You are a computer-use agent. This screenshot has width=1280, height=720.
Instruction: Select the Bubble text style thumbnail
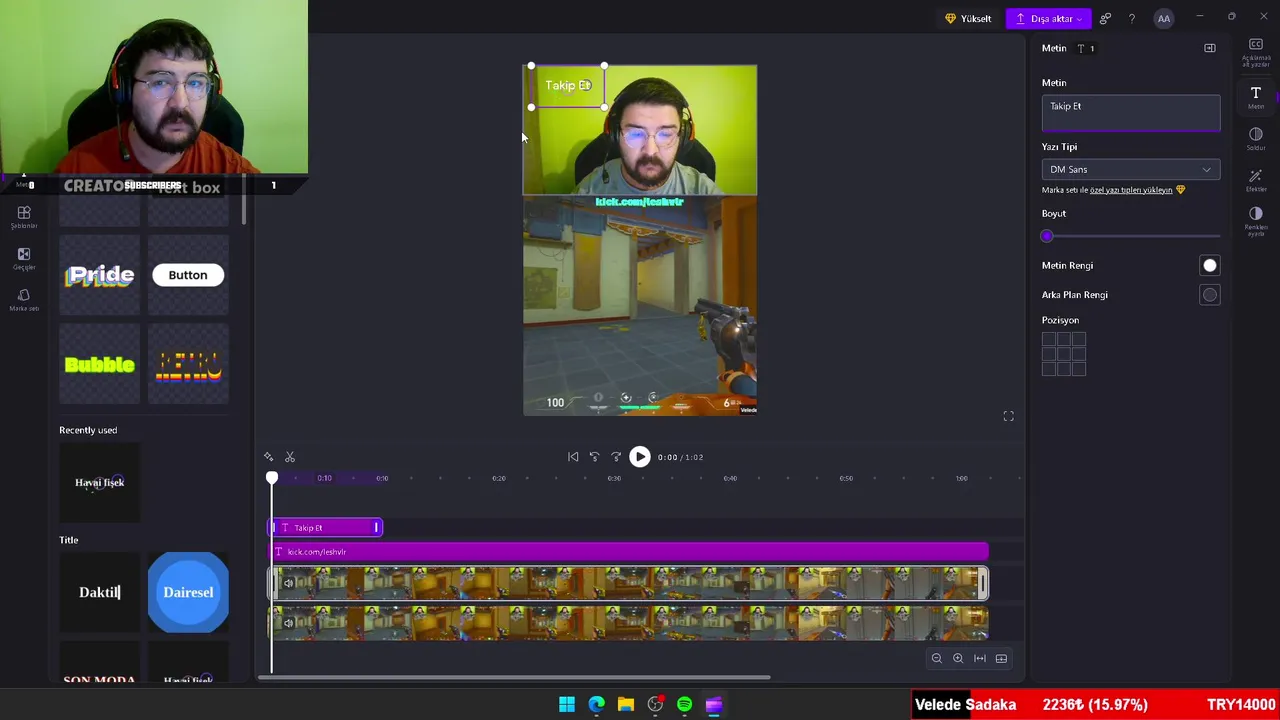coord(99,364)
